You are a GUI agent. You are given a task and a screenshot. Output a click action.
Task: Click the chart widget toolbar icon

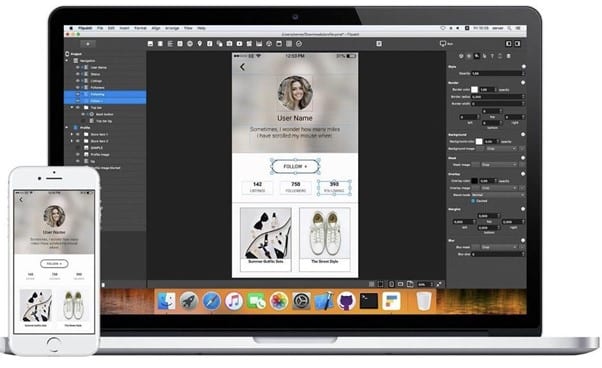[x=259, y=44]
